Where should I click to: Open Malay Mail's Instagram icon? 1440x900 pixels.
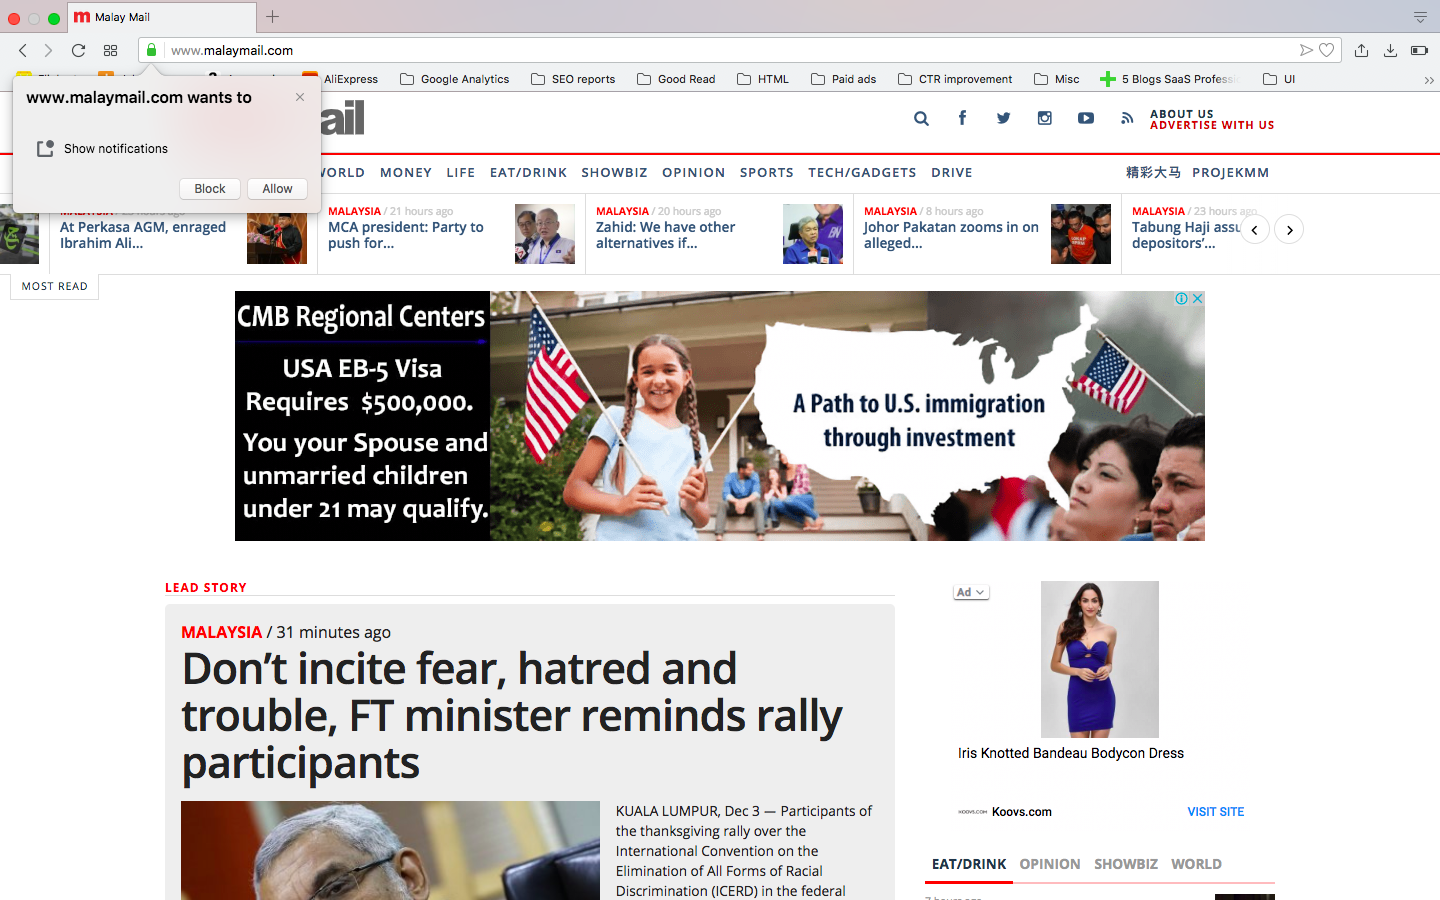coord(1044,118)
